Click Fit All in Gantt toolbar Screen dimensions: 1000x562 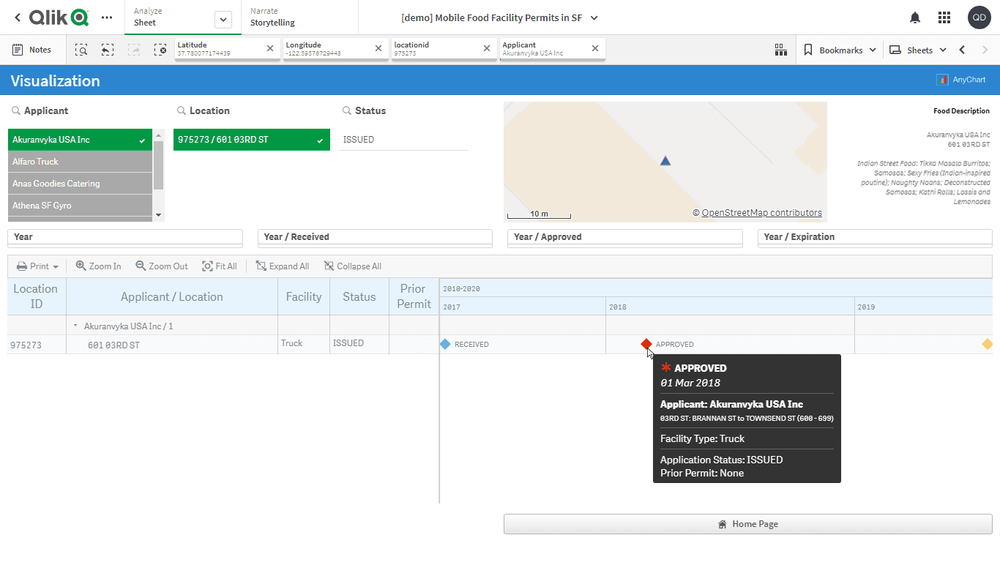click(219, 266)
